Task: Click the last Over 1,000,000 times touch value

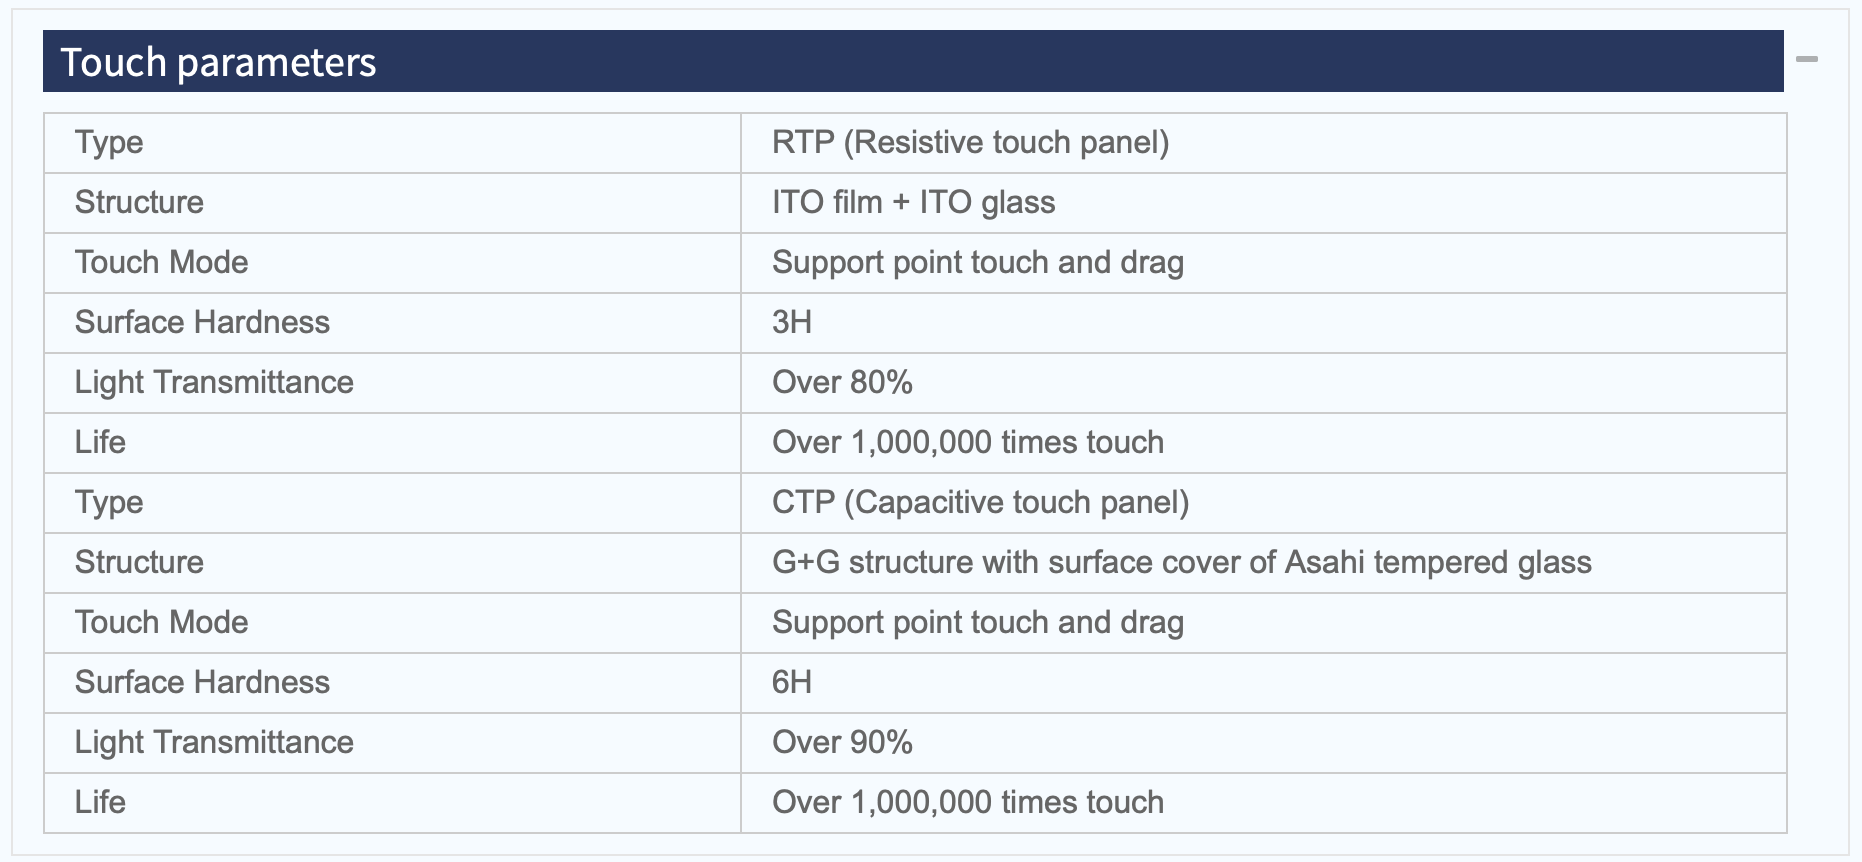Action: [968, 802]
